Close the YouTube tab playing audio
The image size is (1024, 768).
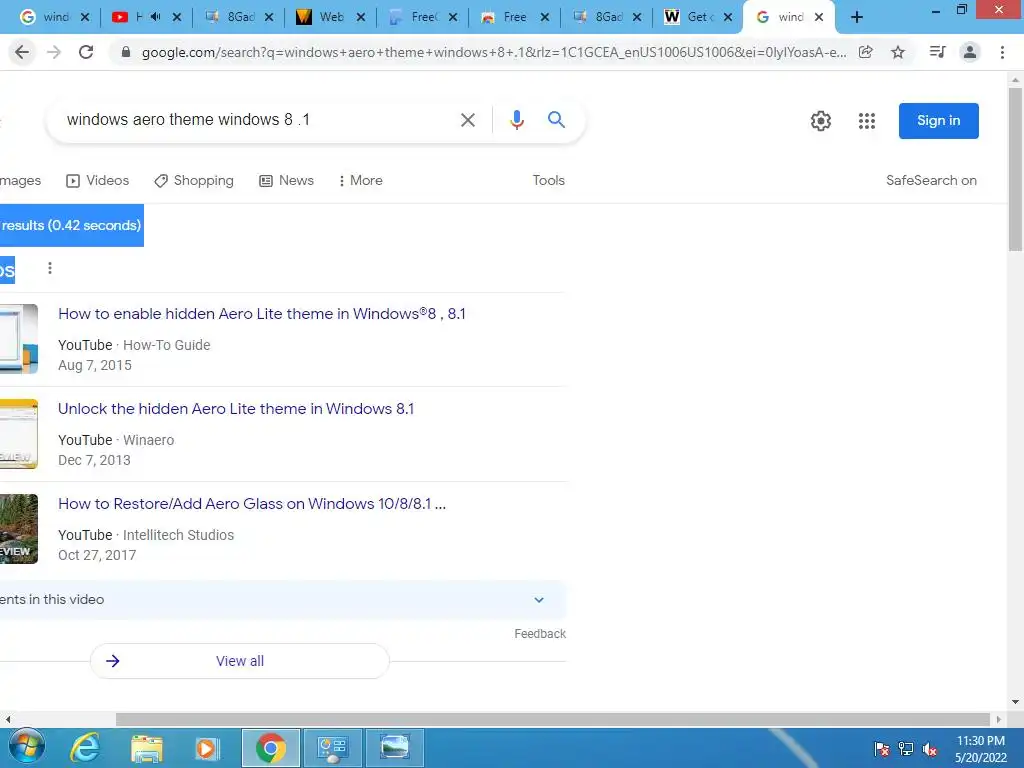(x=177, y=17)
